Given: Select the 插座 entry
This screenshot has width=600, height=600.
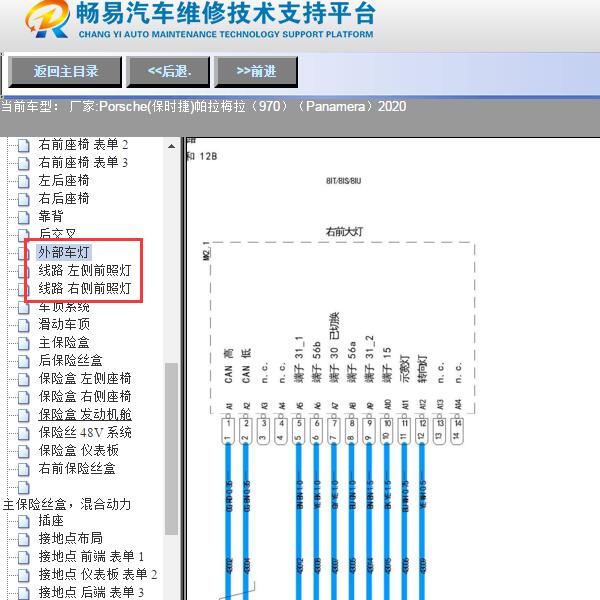Looking at the screenshot, I should 51,520.
